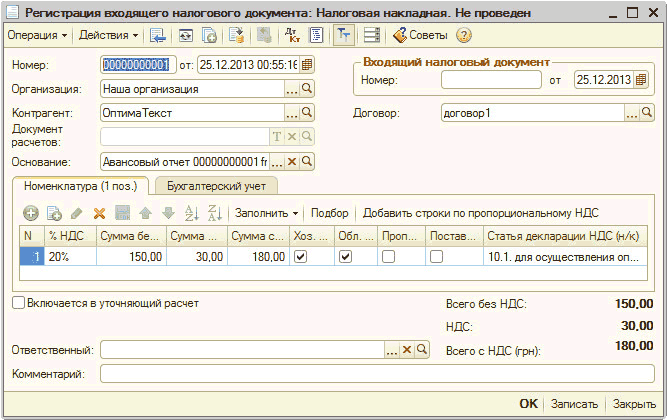Toggle the Включается в уточняющий расчет checkbox
The height and width of the screenshot is (420, 667).
click(x=18, y=302)
